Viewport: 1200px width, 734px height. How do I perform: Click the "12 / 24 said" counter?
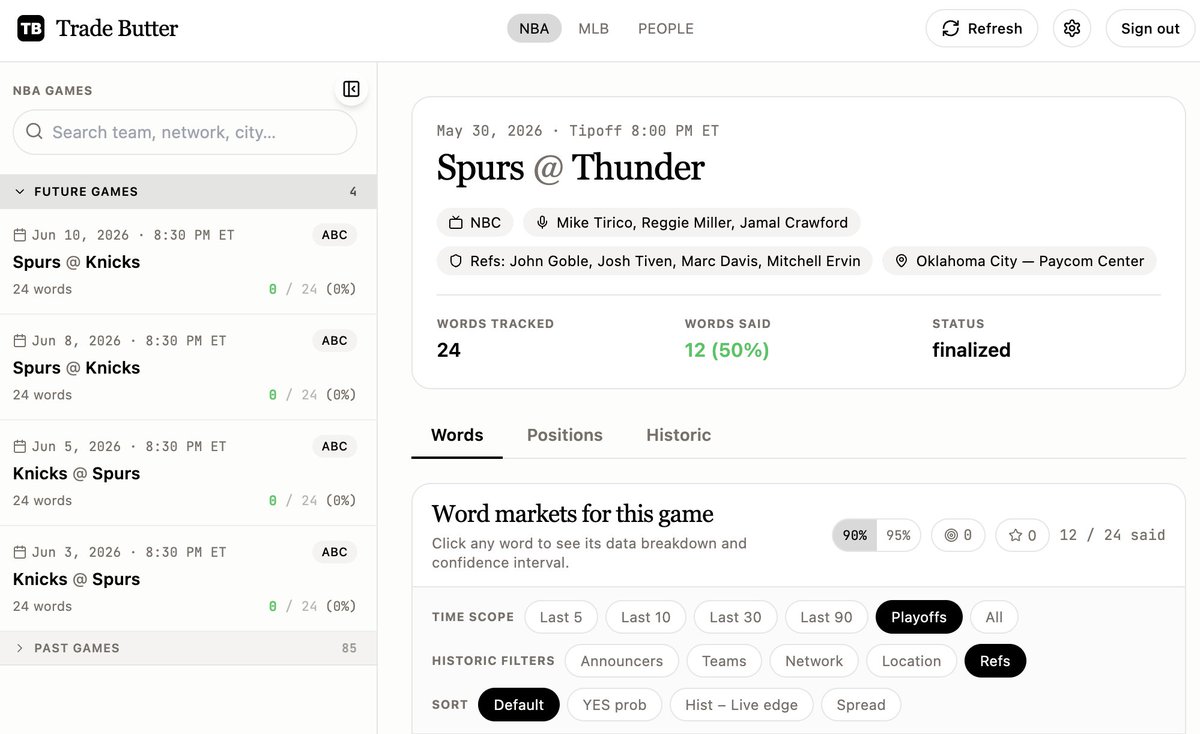pyautogui.click(x=1112, y=535)
